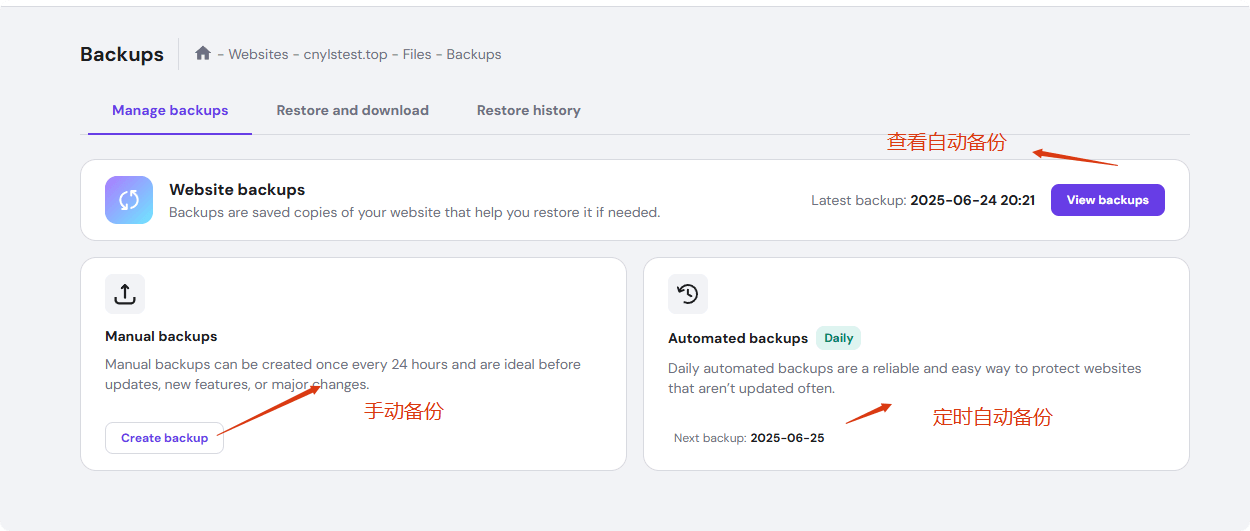The height and width of the screenshot is (531, 1250).
Task: Click the Automated backups heading
Action: [x=737, y=338]
